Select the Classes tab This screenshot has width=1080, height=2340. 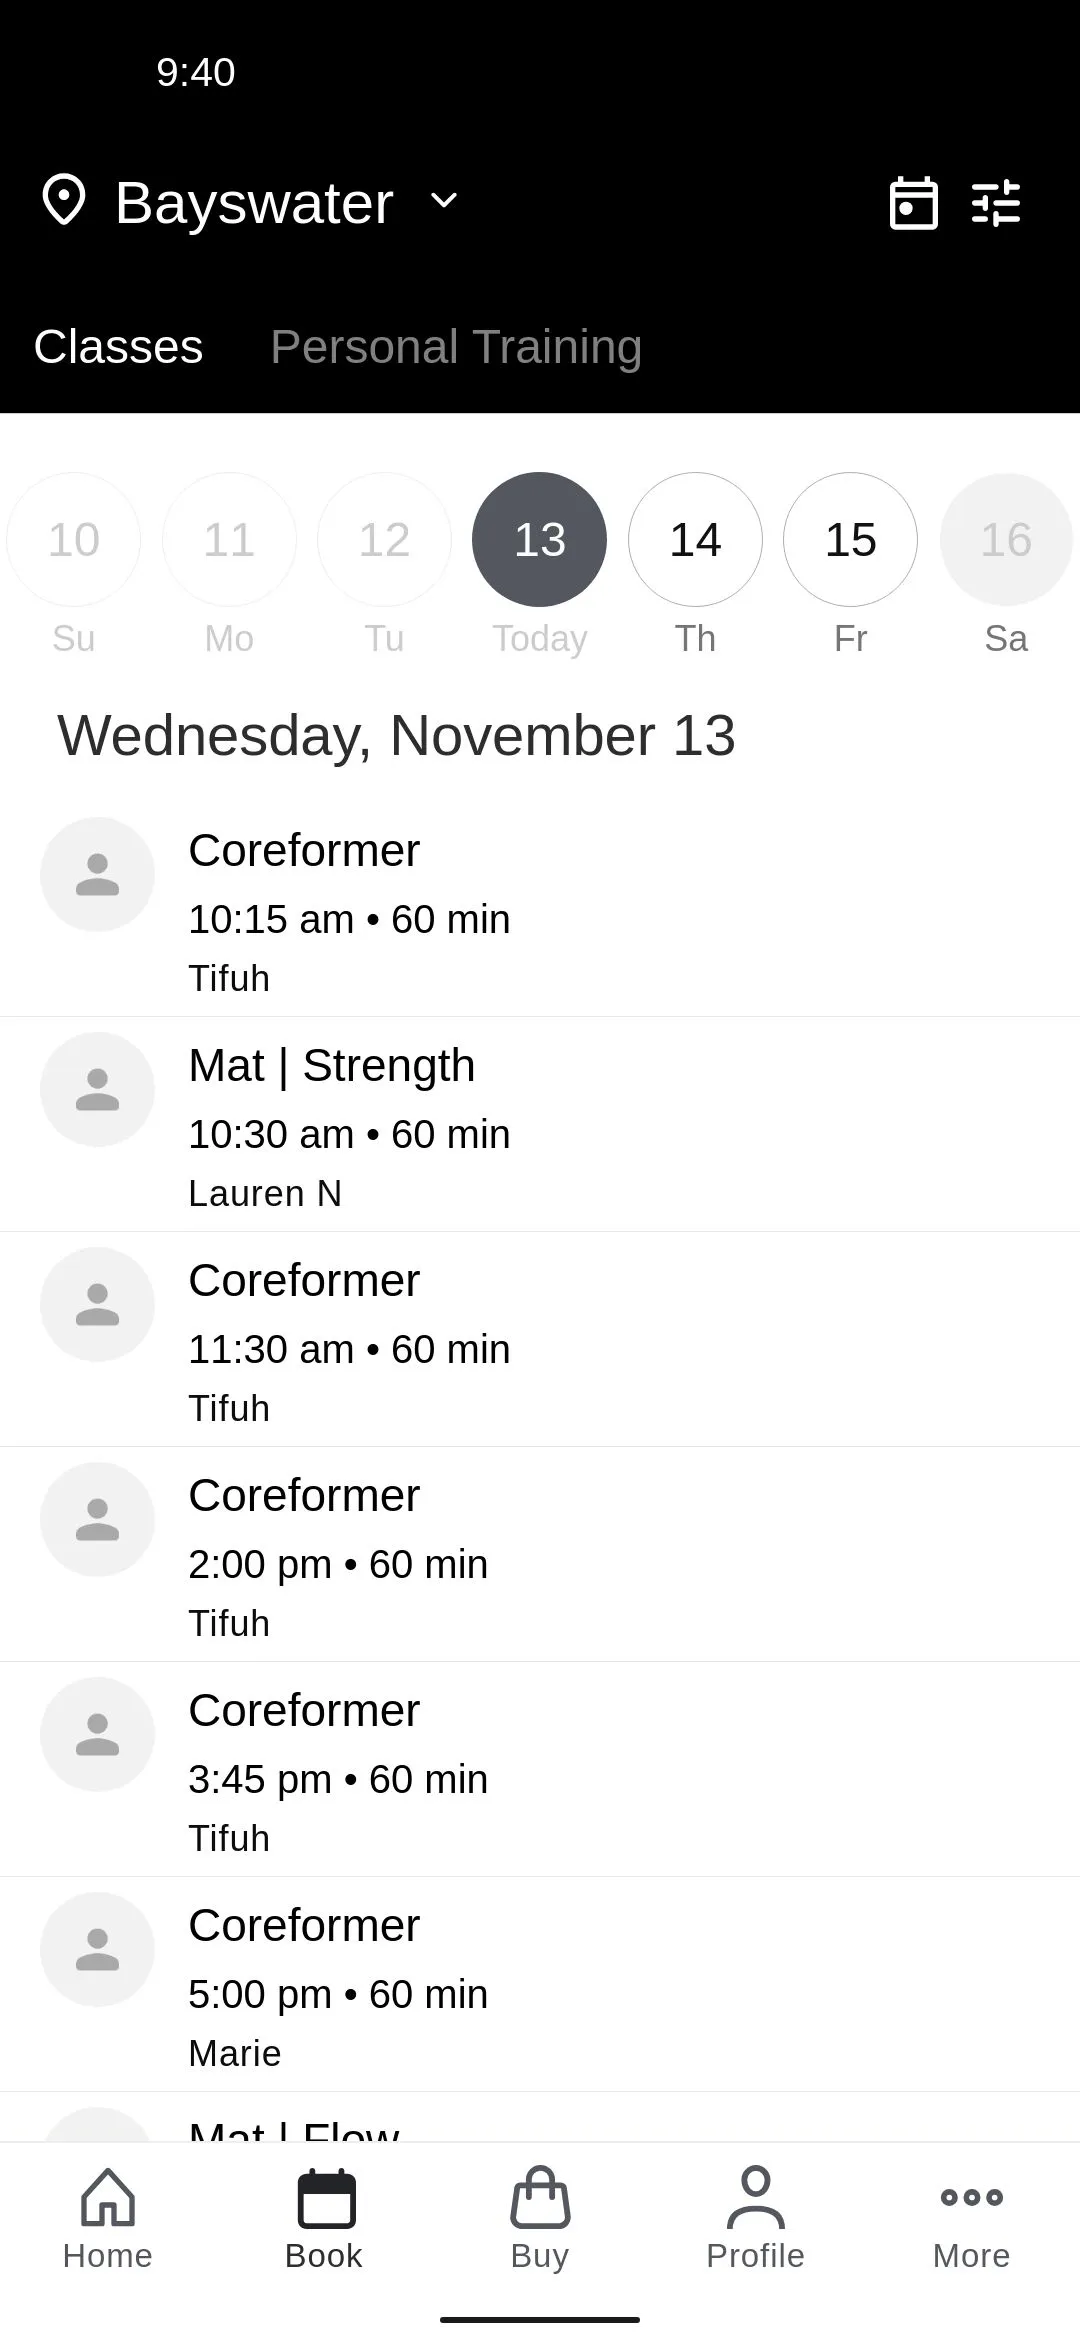click(118, 347)
